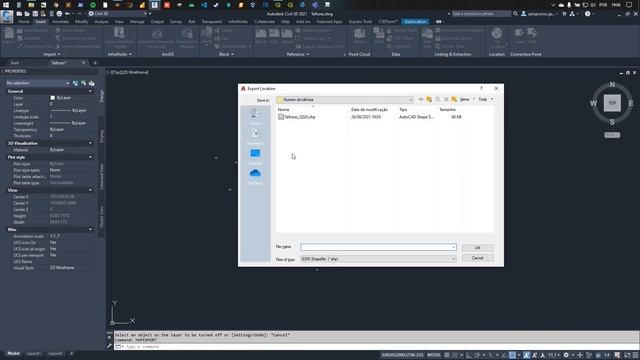640x360 pixels.
Task: Expand Import panel in ribbon
Action: click(51, 54)
